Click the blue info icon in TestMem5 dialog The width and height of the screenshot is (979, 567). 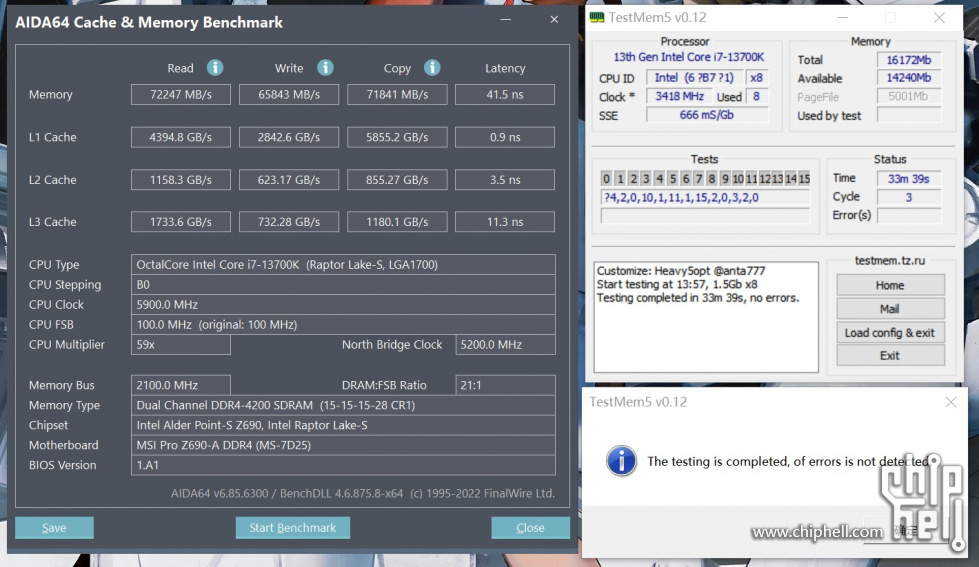point(621,461)
